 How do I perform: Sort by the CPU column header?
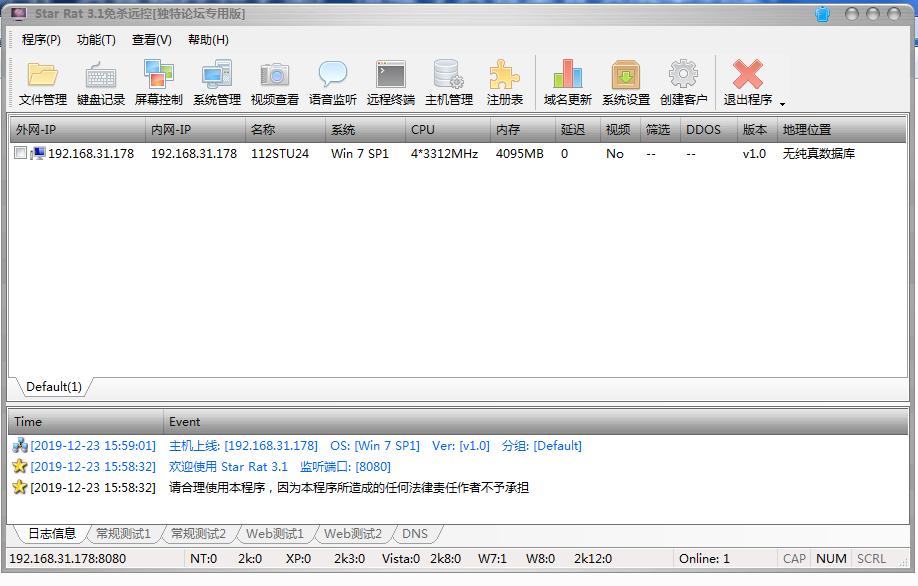pos(448,129)
